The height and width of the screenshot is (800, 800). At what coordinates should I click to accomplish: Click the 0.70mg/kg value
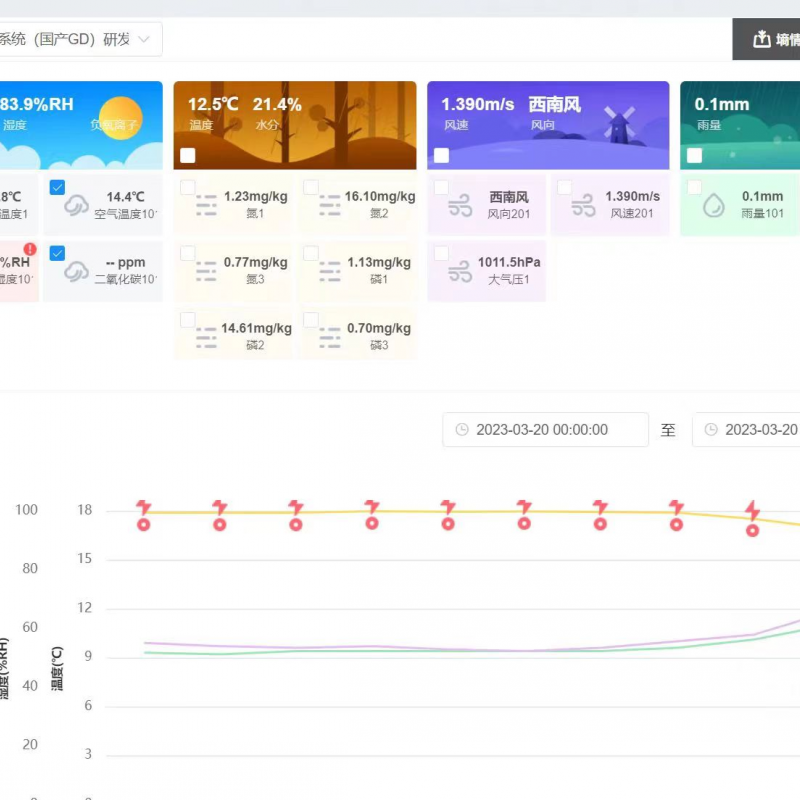[x=379, y=328]
